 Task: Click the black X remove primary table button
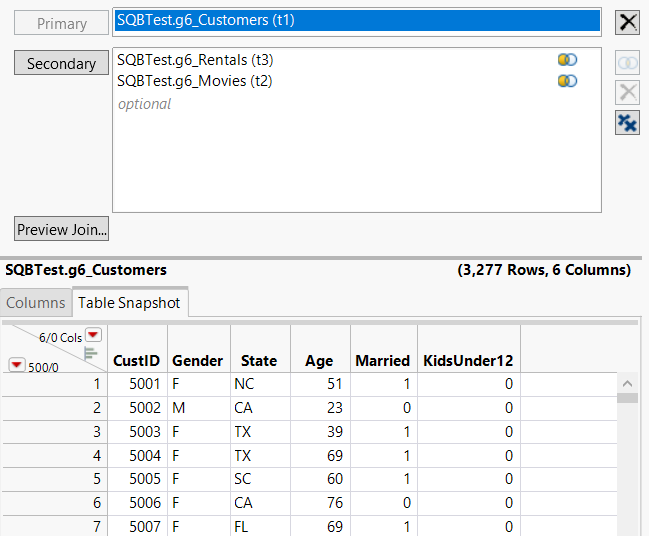pos(627,23)
